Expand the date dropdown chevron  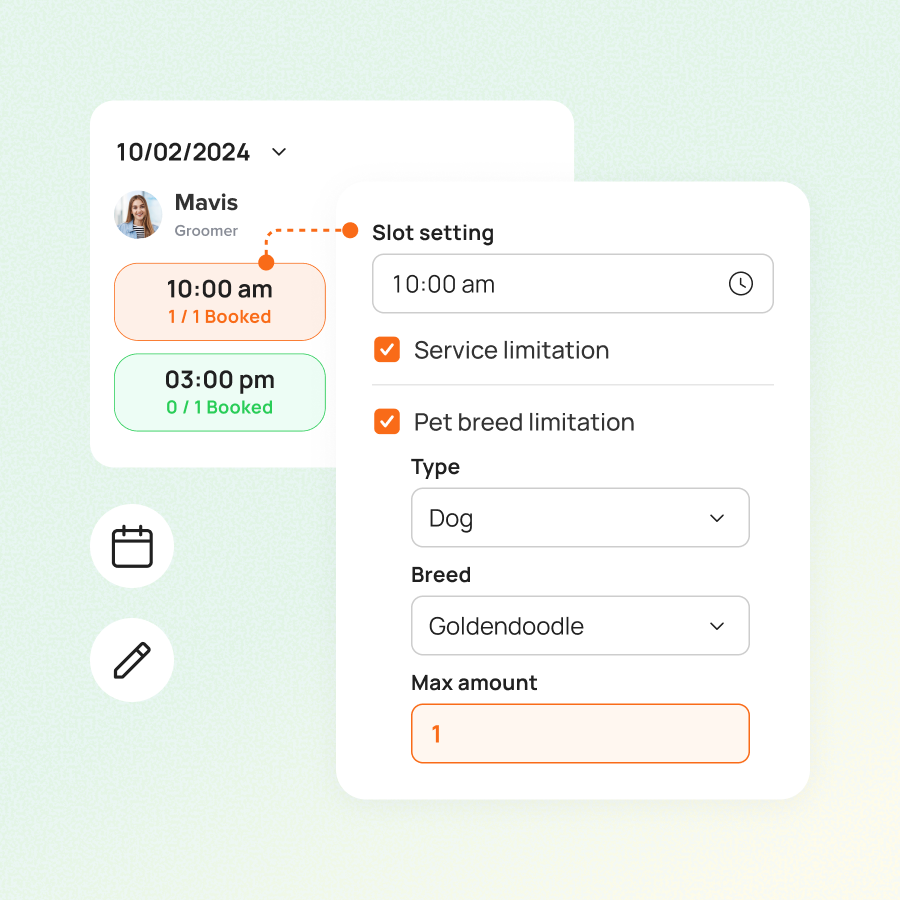[x=280, y=152]
